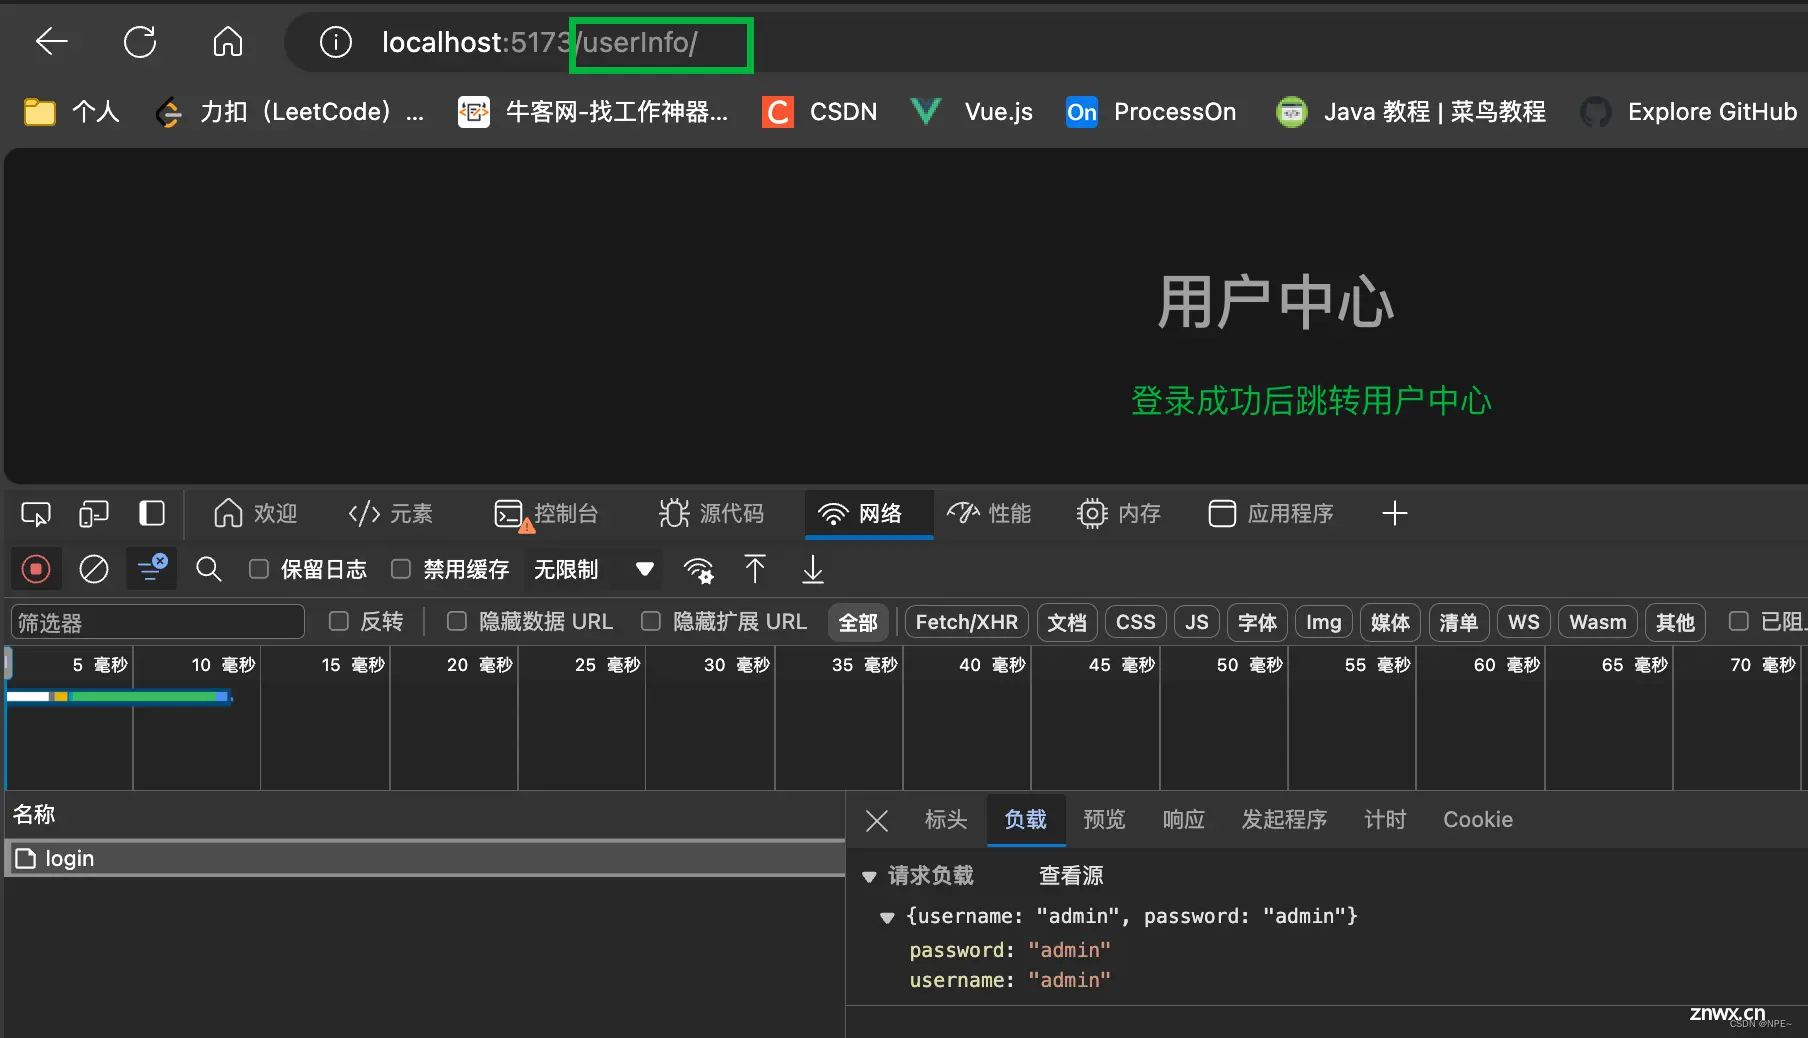The image size is (1808, 1038).
Task: Filter requests by 字体
Action: 1257,622
